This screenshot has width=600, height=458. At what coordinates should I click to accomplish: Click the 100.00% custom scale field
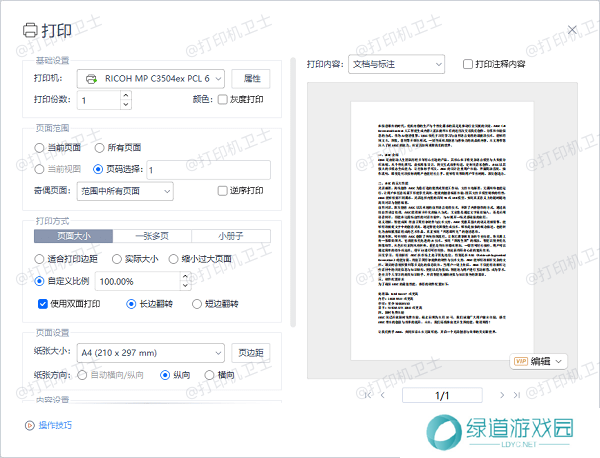137,281
